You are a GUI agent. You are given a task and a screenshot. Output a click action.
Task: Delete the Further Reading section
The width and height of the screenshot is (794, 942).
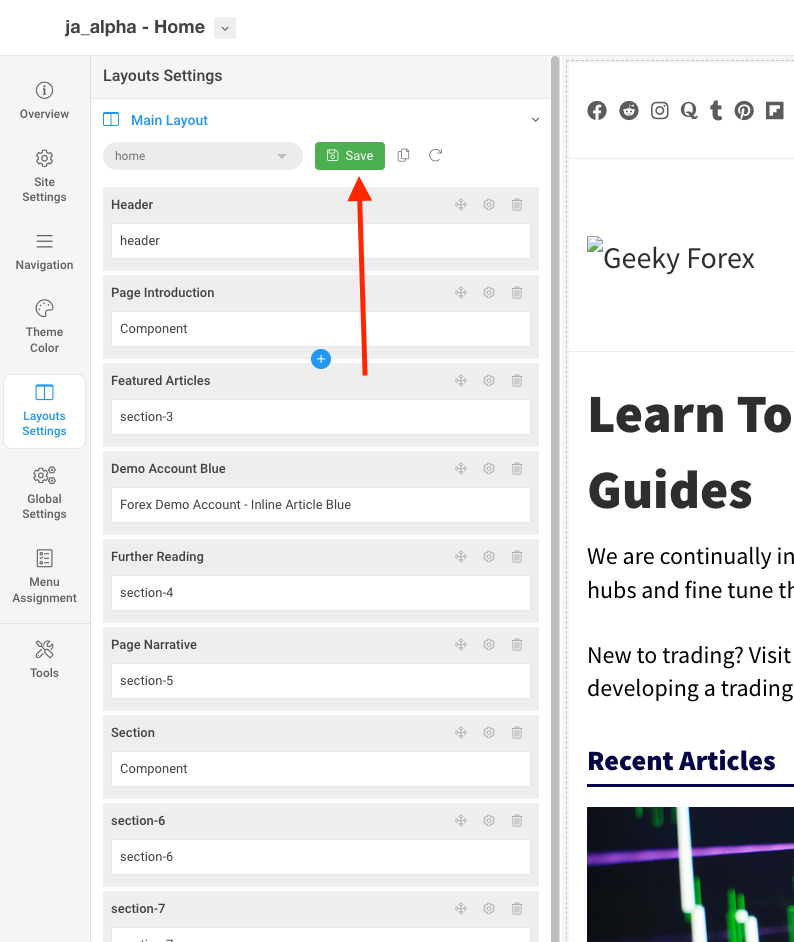click(x=517, y=556)
